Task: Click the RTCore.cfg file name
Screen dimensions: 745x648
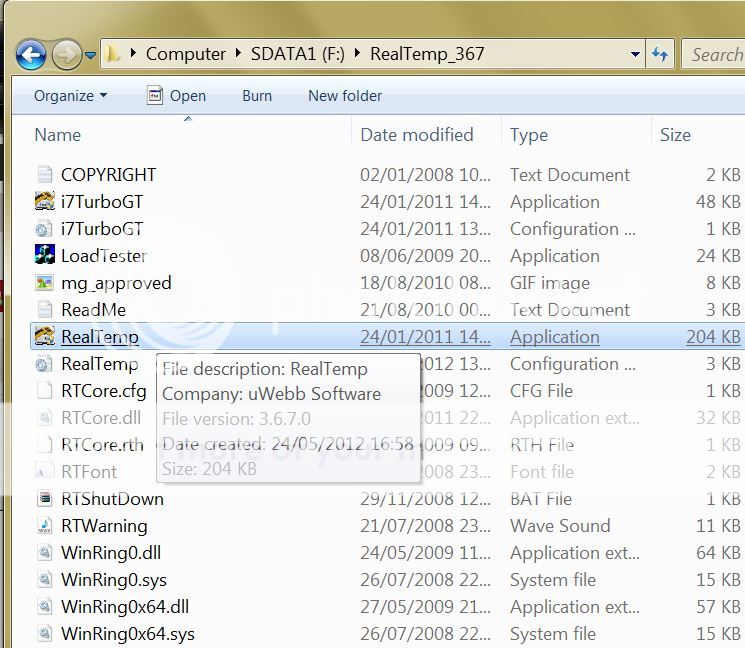Action: pyautogui.click(x=104, y=391)
